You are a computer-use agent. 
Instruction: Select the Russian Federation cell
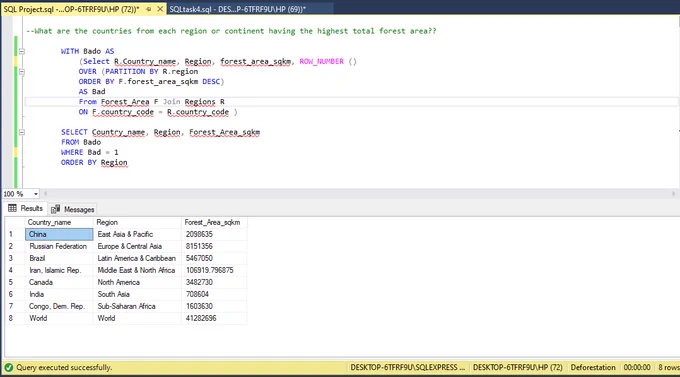(x=59, y=246)
